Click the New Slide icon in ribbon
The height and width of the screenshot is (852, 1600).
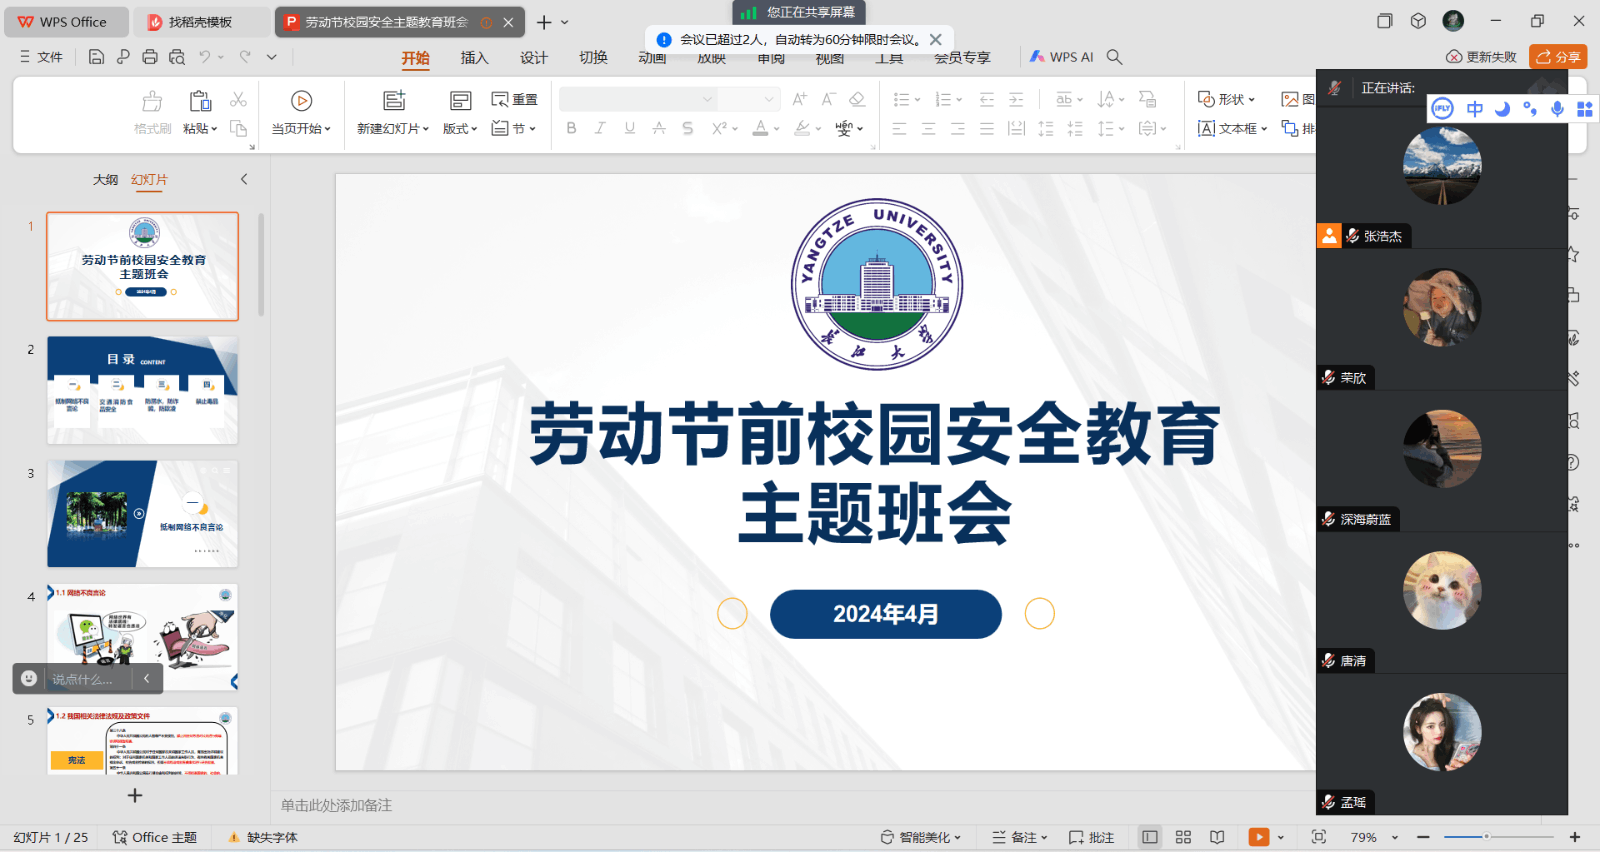[394, 101]
